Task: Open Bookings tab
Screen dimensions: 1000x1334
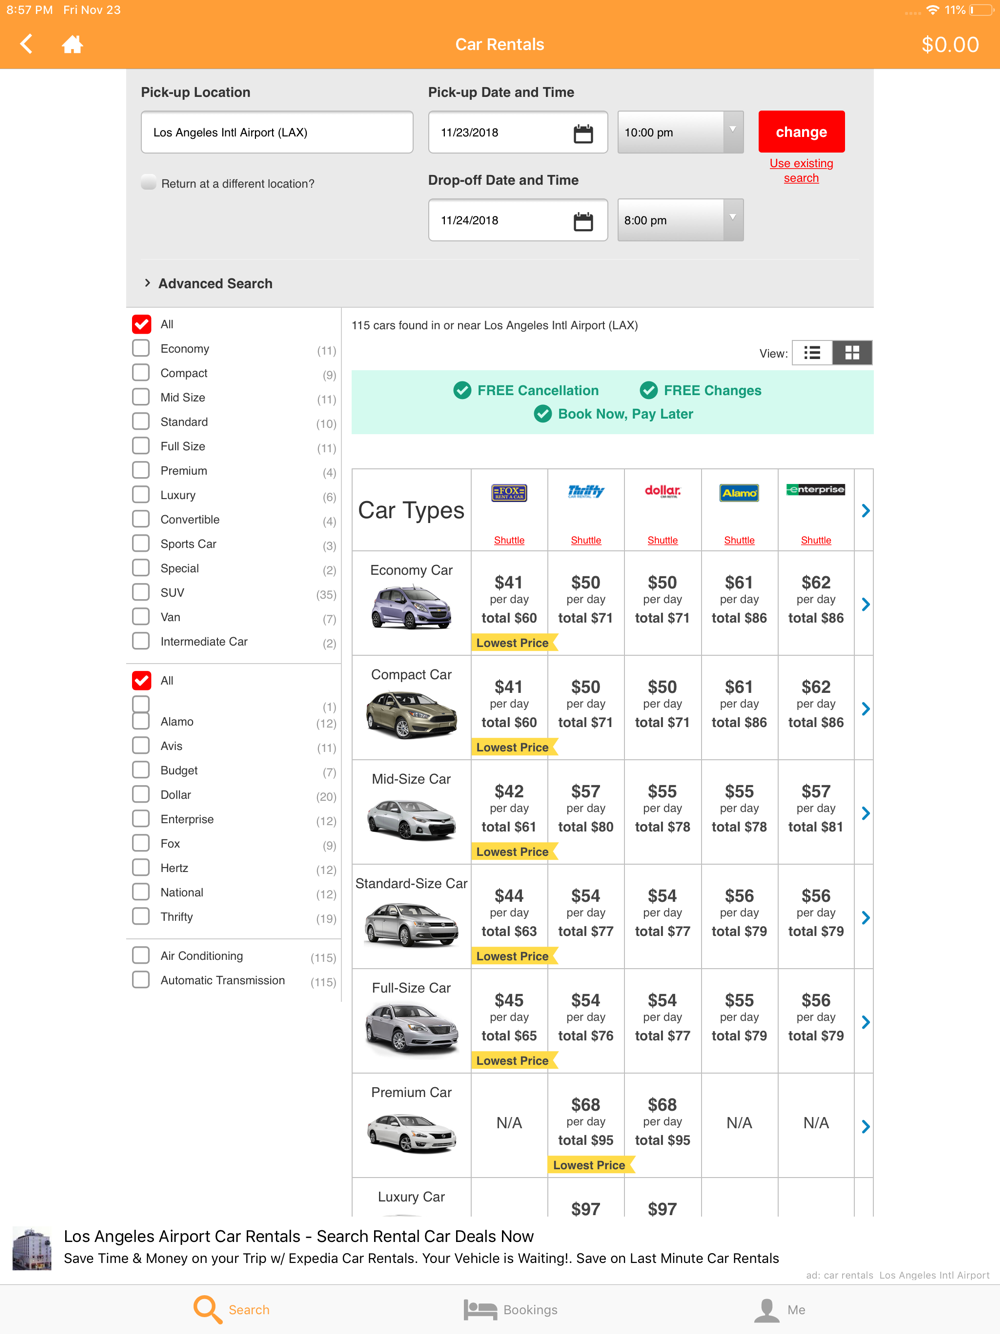Action: tap(511, 1309)
